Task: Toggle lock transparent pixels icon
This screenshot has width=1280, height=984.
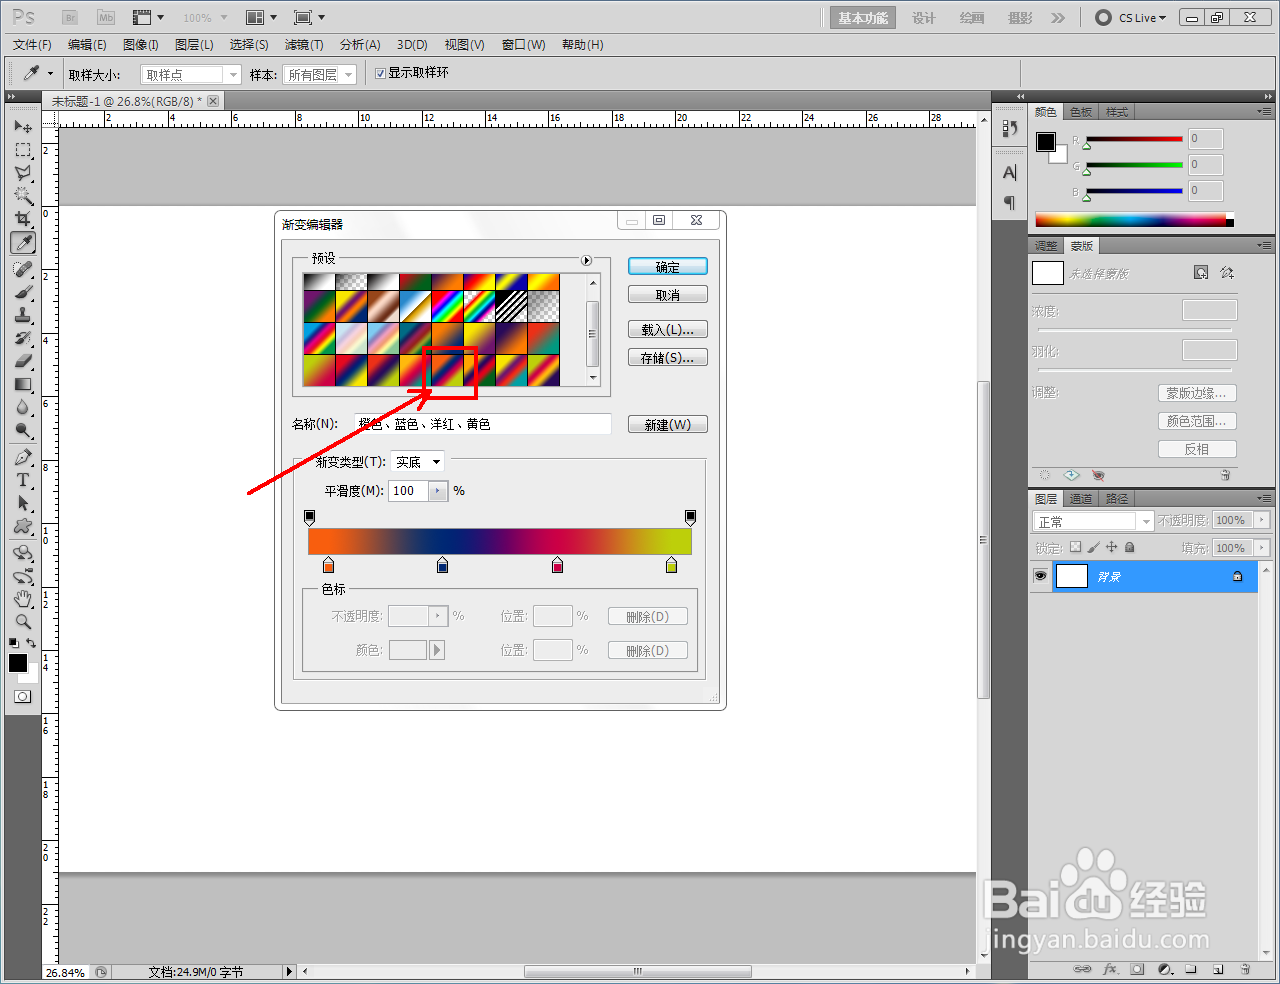Action: (1075, 547)
